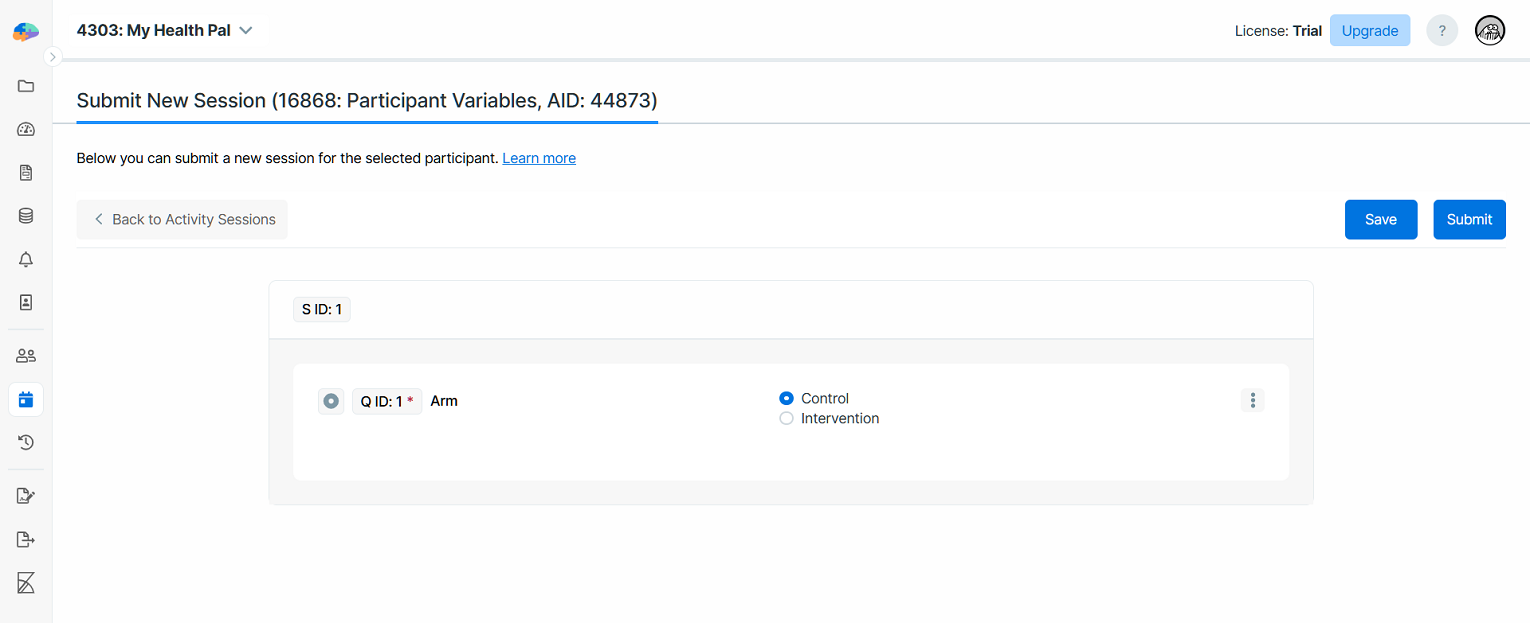Click the document page sidebar icon
This screenshot has width=1530, height=623.
26,173
